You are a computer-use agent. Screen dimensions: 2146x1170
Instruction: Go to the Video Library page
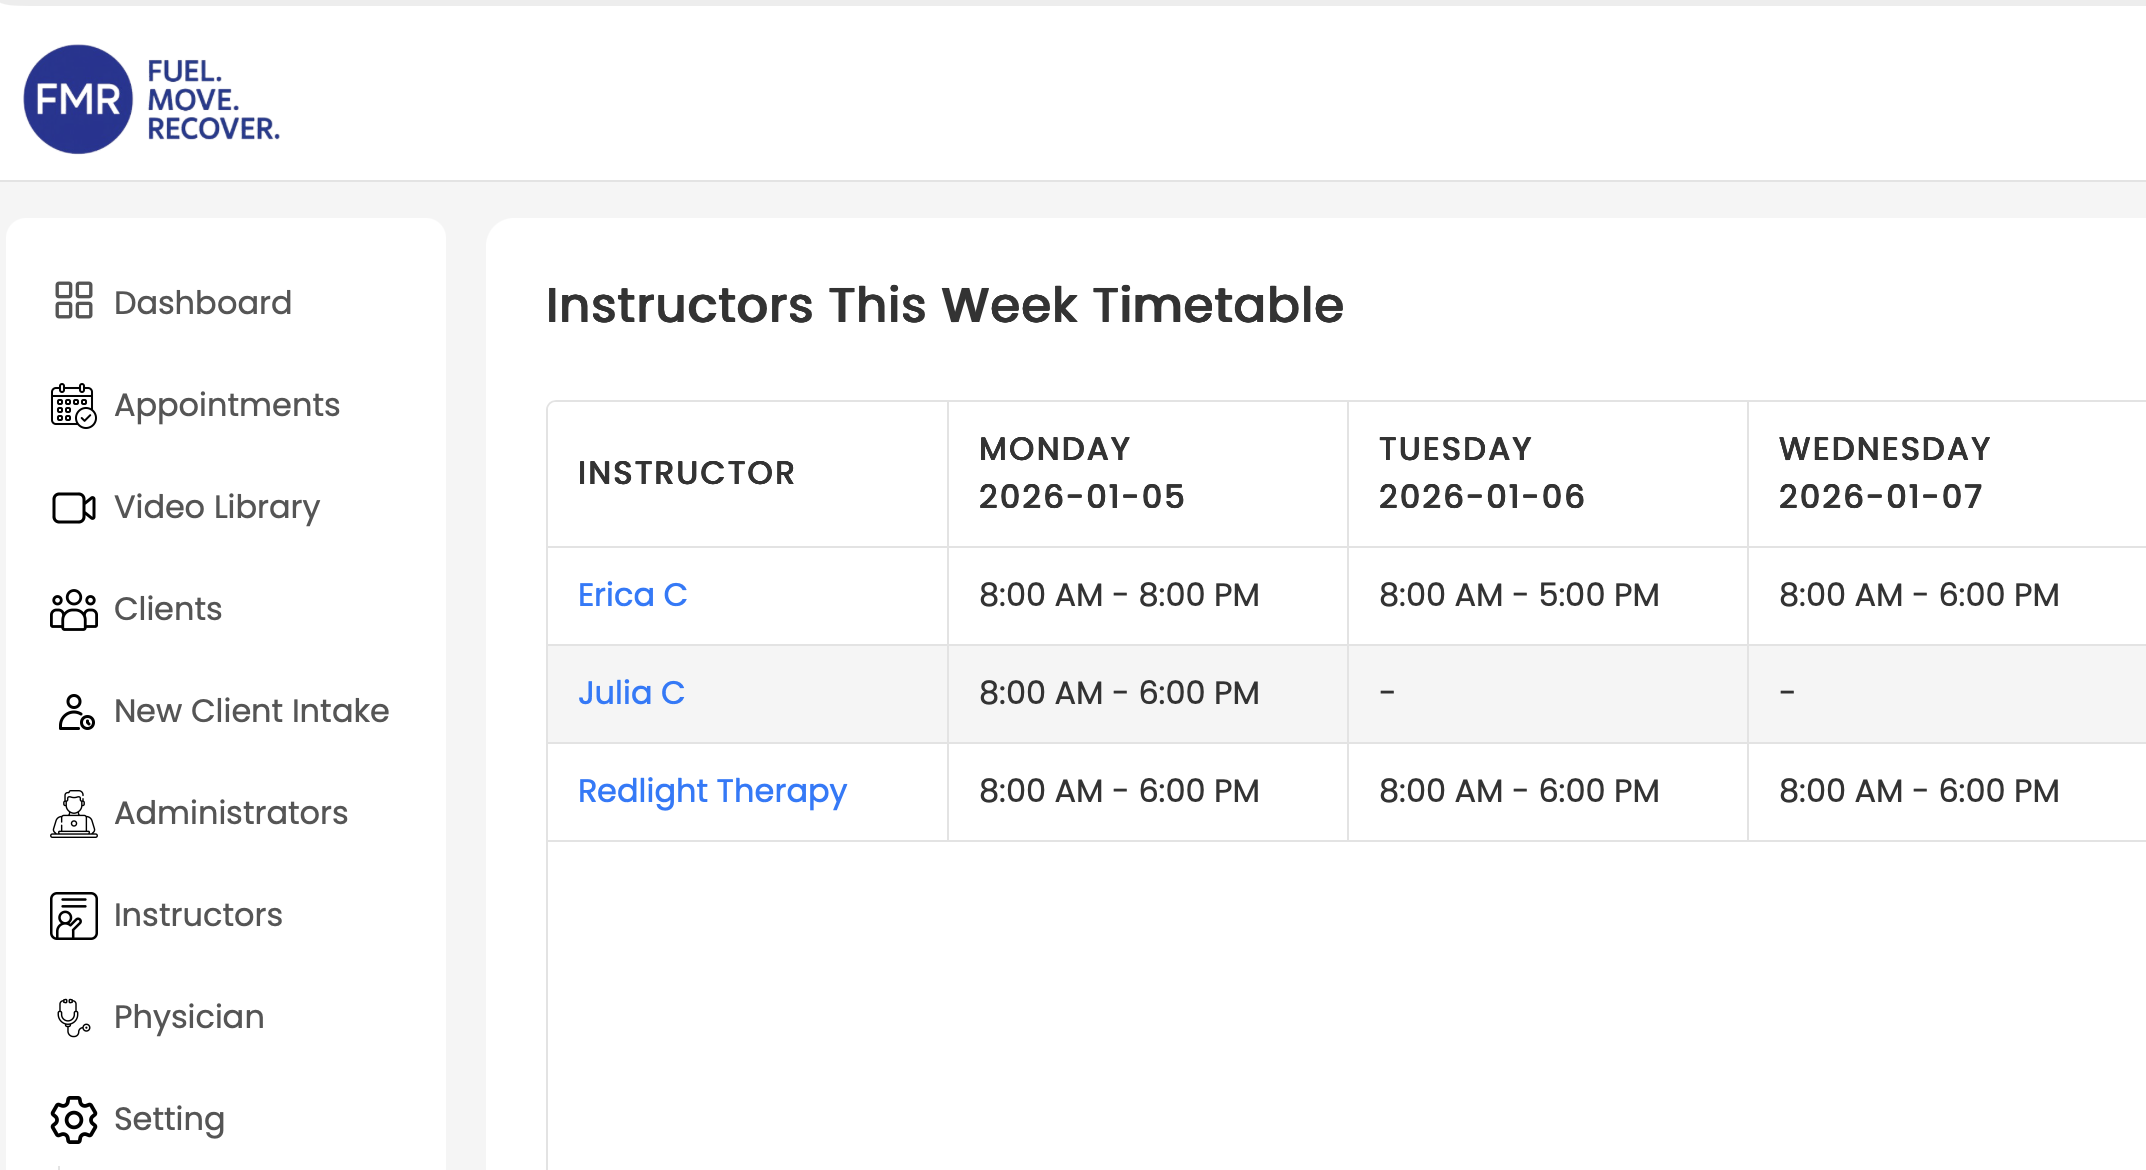pos(217,507)
